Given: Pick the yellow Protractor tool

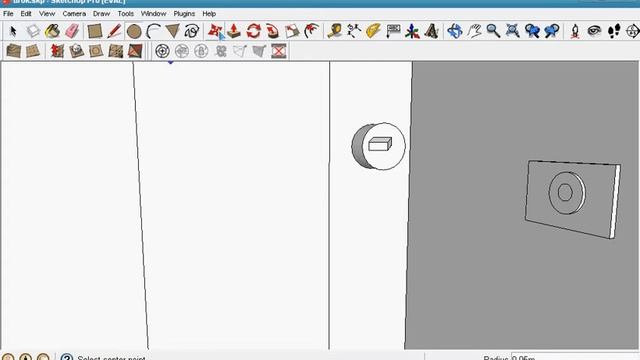Looking at the screenshot, I should [x=373, y=31].
